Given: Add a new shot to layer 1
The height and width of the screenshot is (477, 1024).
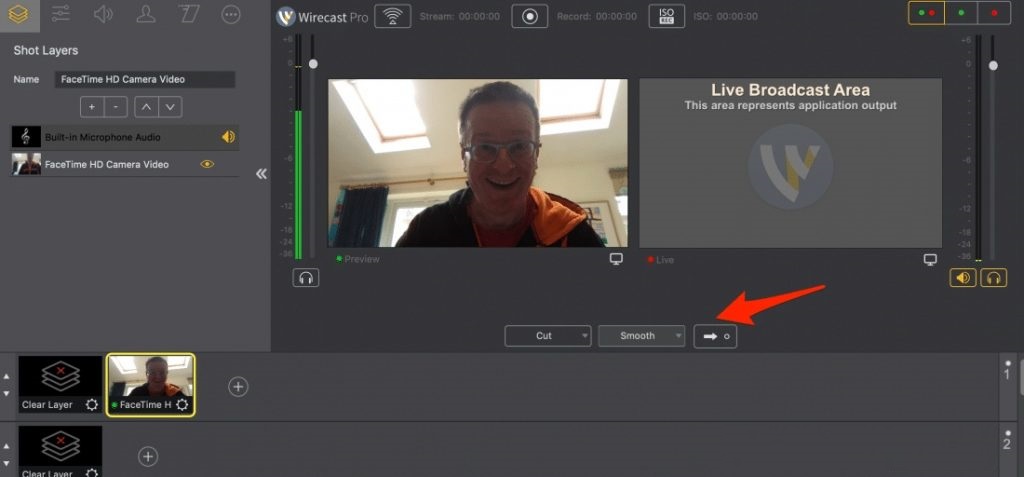Looking at the screenshot, I should tap(238, 387).
